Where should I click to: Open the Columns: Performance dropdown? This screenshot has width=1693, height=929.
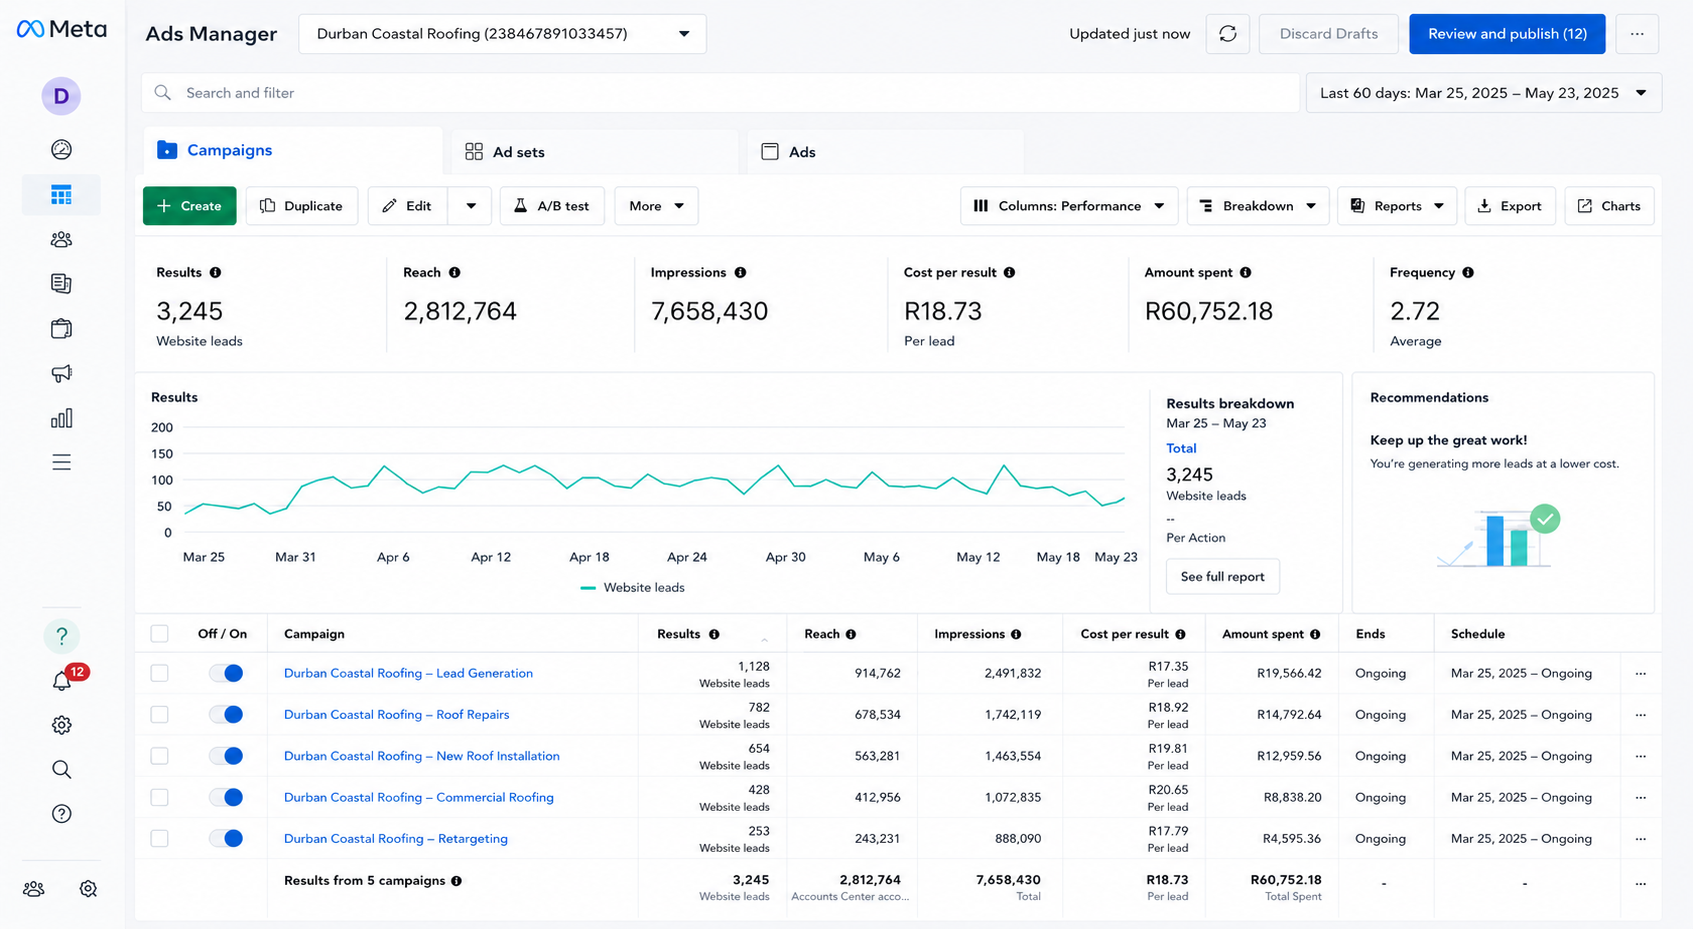tap(1069, 206)
